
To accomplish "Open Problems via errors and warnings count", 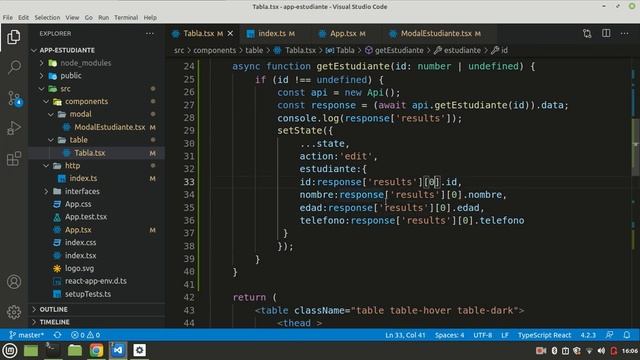I will point(85,335).
